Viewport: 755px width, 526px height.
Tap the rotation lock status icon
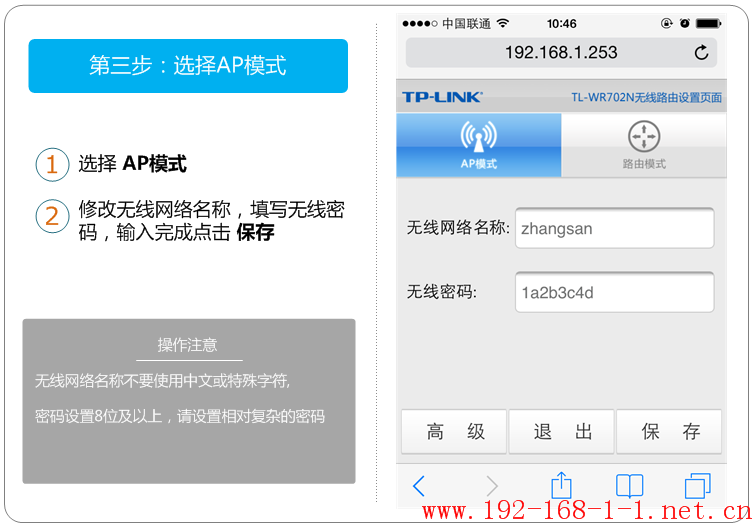(x=666, y=23)
